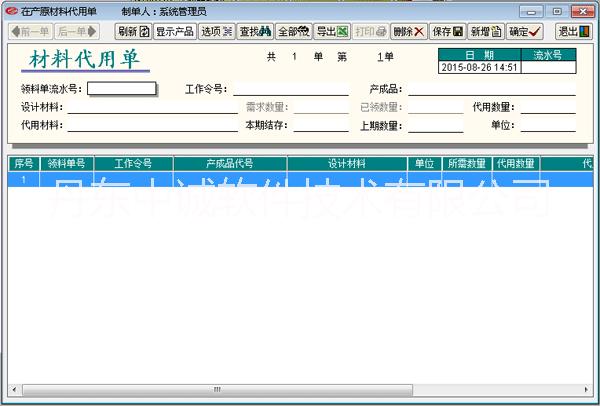Click the 代用材料 input field
Screen dimensions: 600x406
(x=153, y=125)
